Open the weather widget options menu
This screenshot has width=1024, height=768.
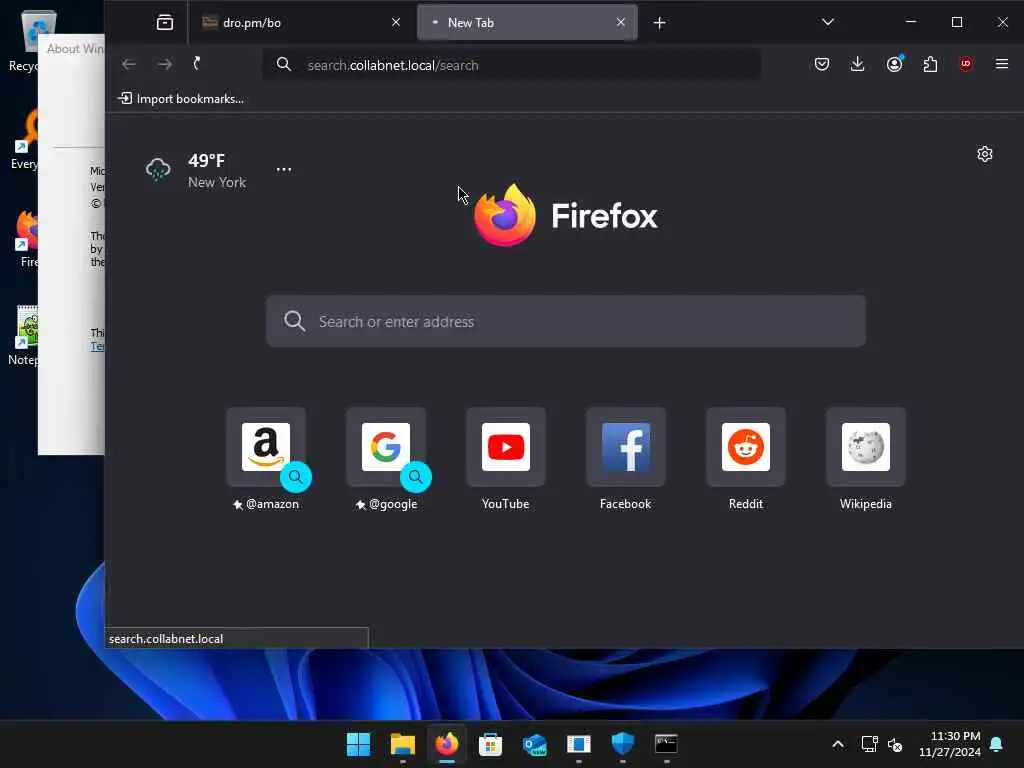(x=283, y=169)
